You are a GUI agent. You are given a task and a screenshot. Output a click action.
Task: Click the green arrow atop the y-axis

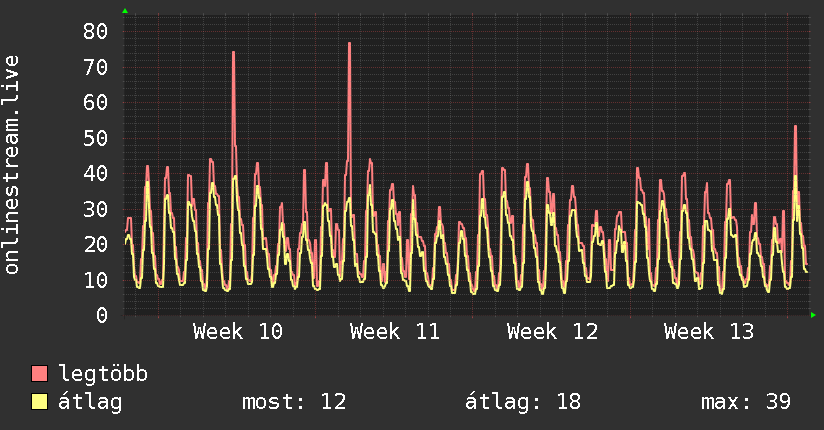125,11
